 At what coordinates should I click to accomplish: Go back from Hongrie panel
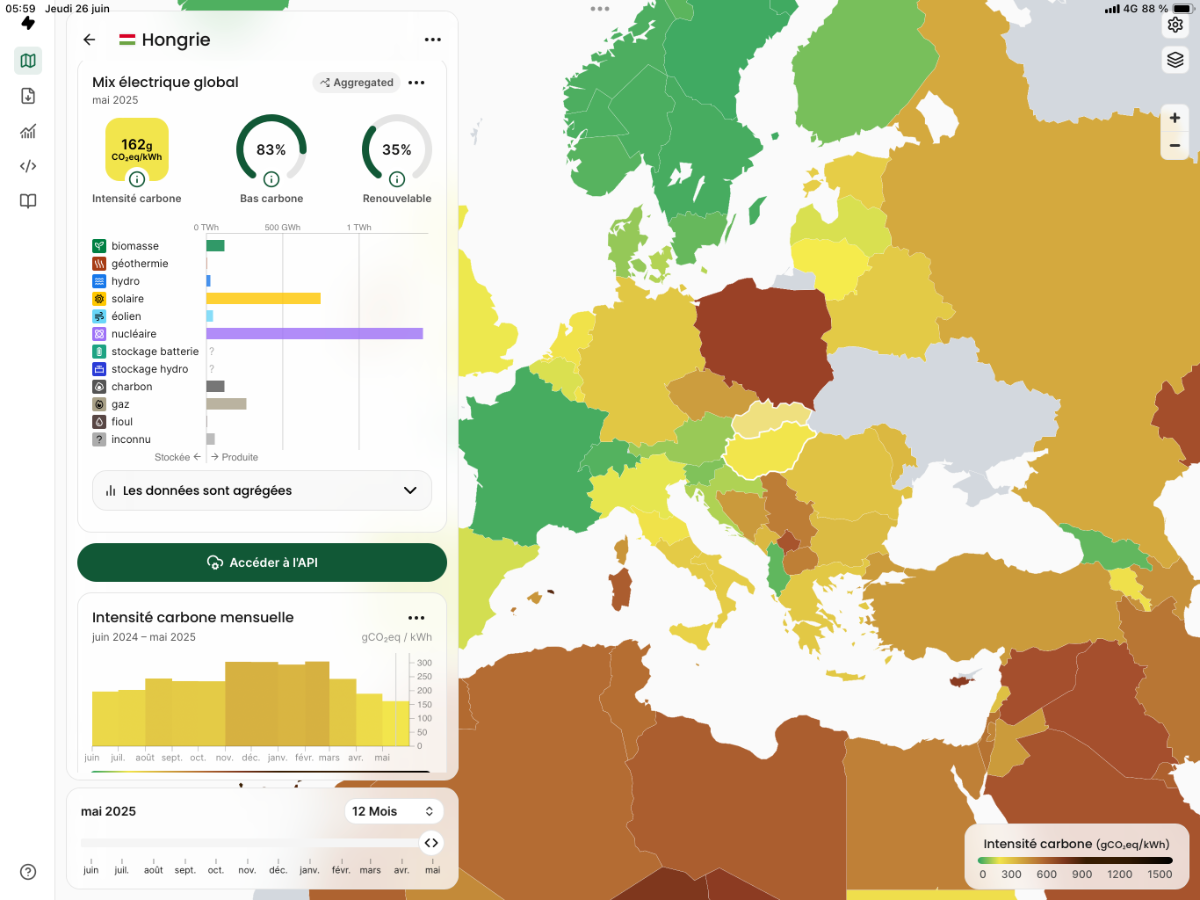point(90,40)
